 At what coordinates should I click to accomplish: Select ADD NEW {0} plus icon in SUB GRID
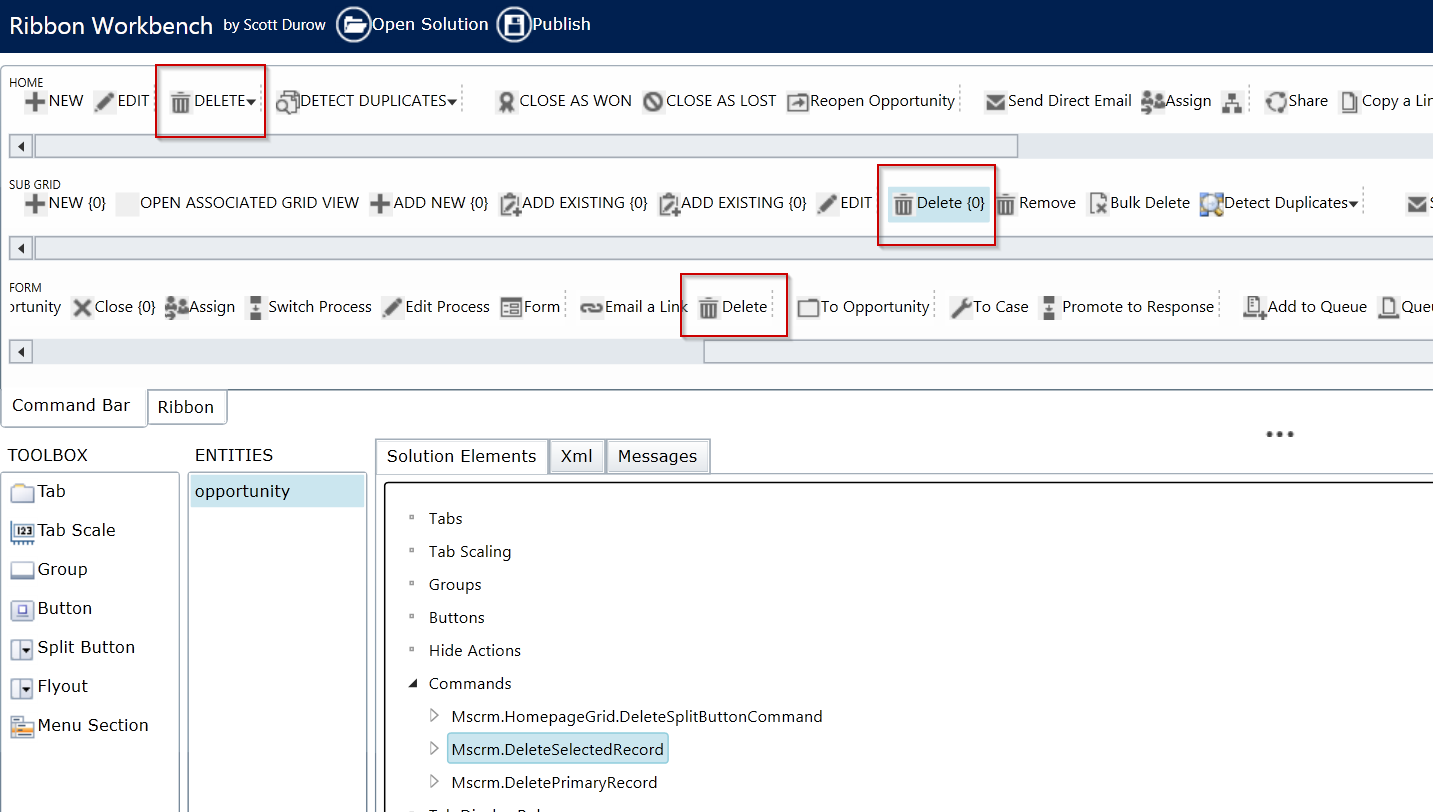[380, 204]
